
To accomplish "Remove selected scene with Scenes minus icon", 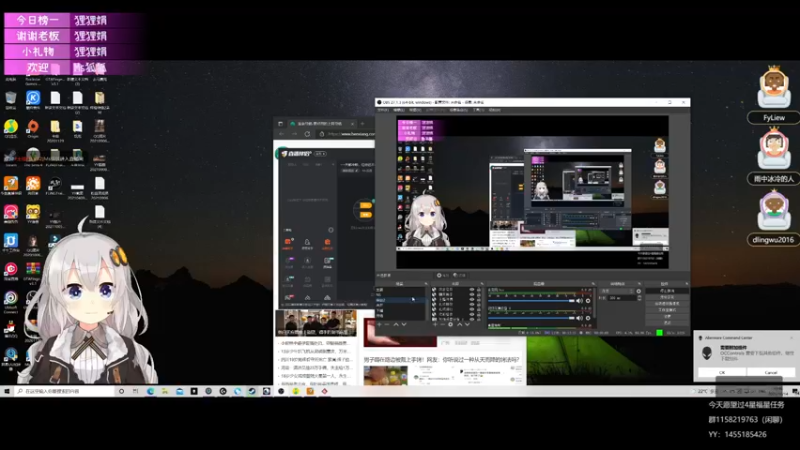I will (387, 324).
